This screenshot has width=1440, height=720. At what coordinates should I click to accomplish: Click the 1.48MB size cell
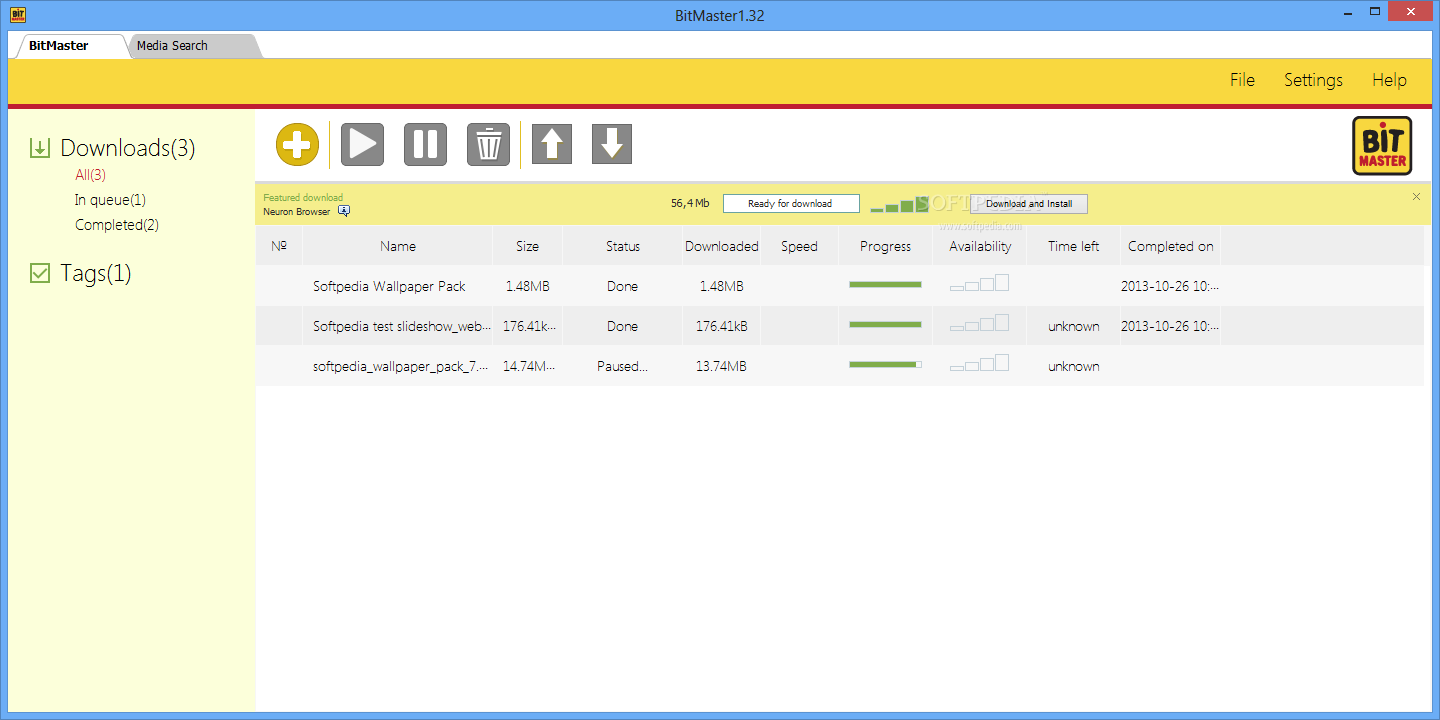coord(527,286)
